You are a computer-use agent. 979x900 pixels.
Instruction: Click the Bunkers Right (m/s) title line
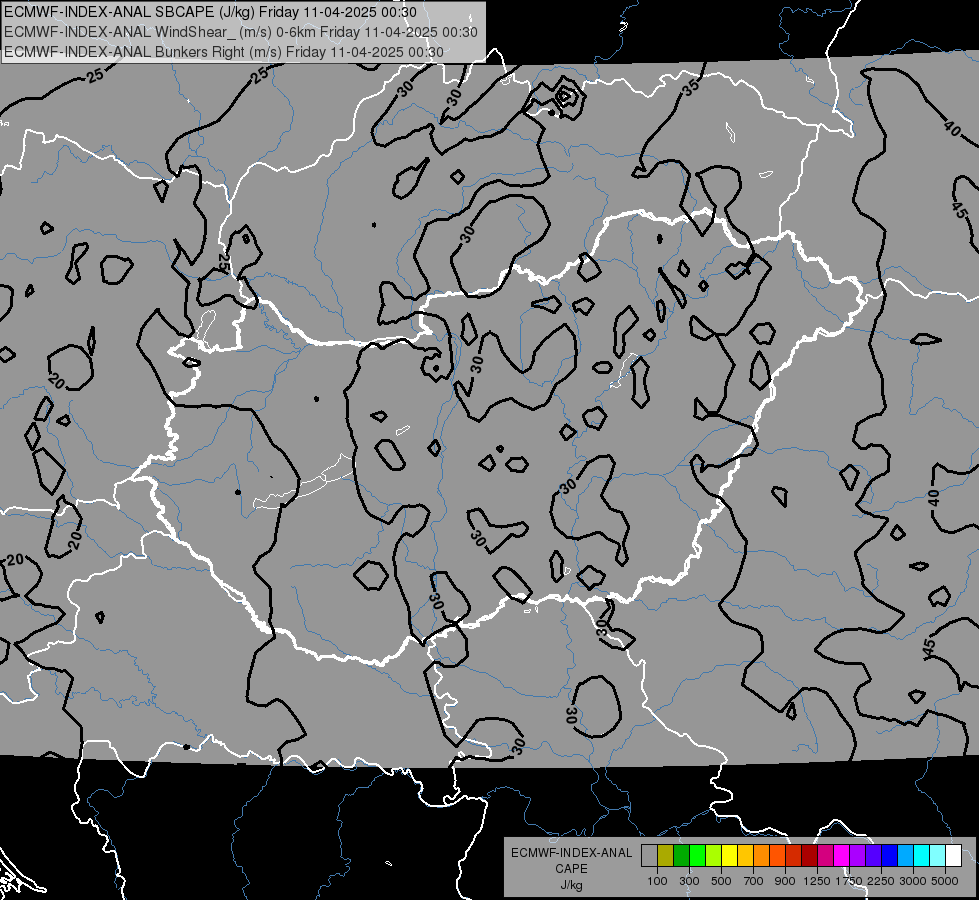[224, 52]
